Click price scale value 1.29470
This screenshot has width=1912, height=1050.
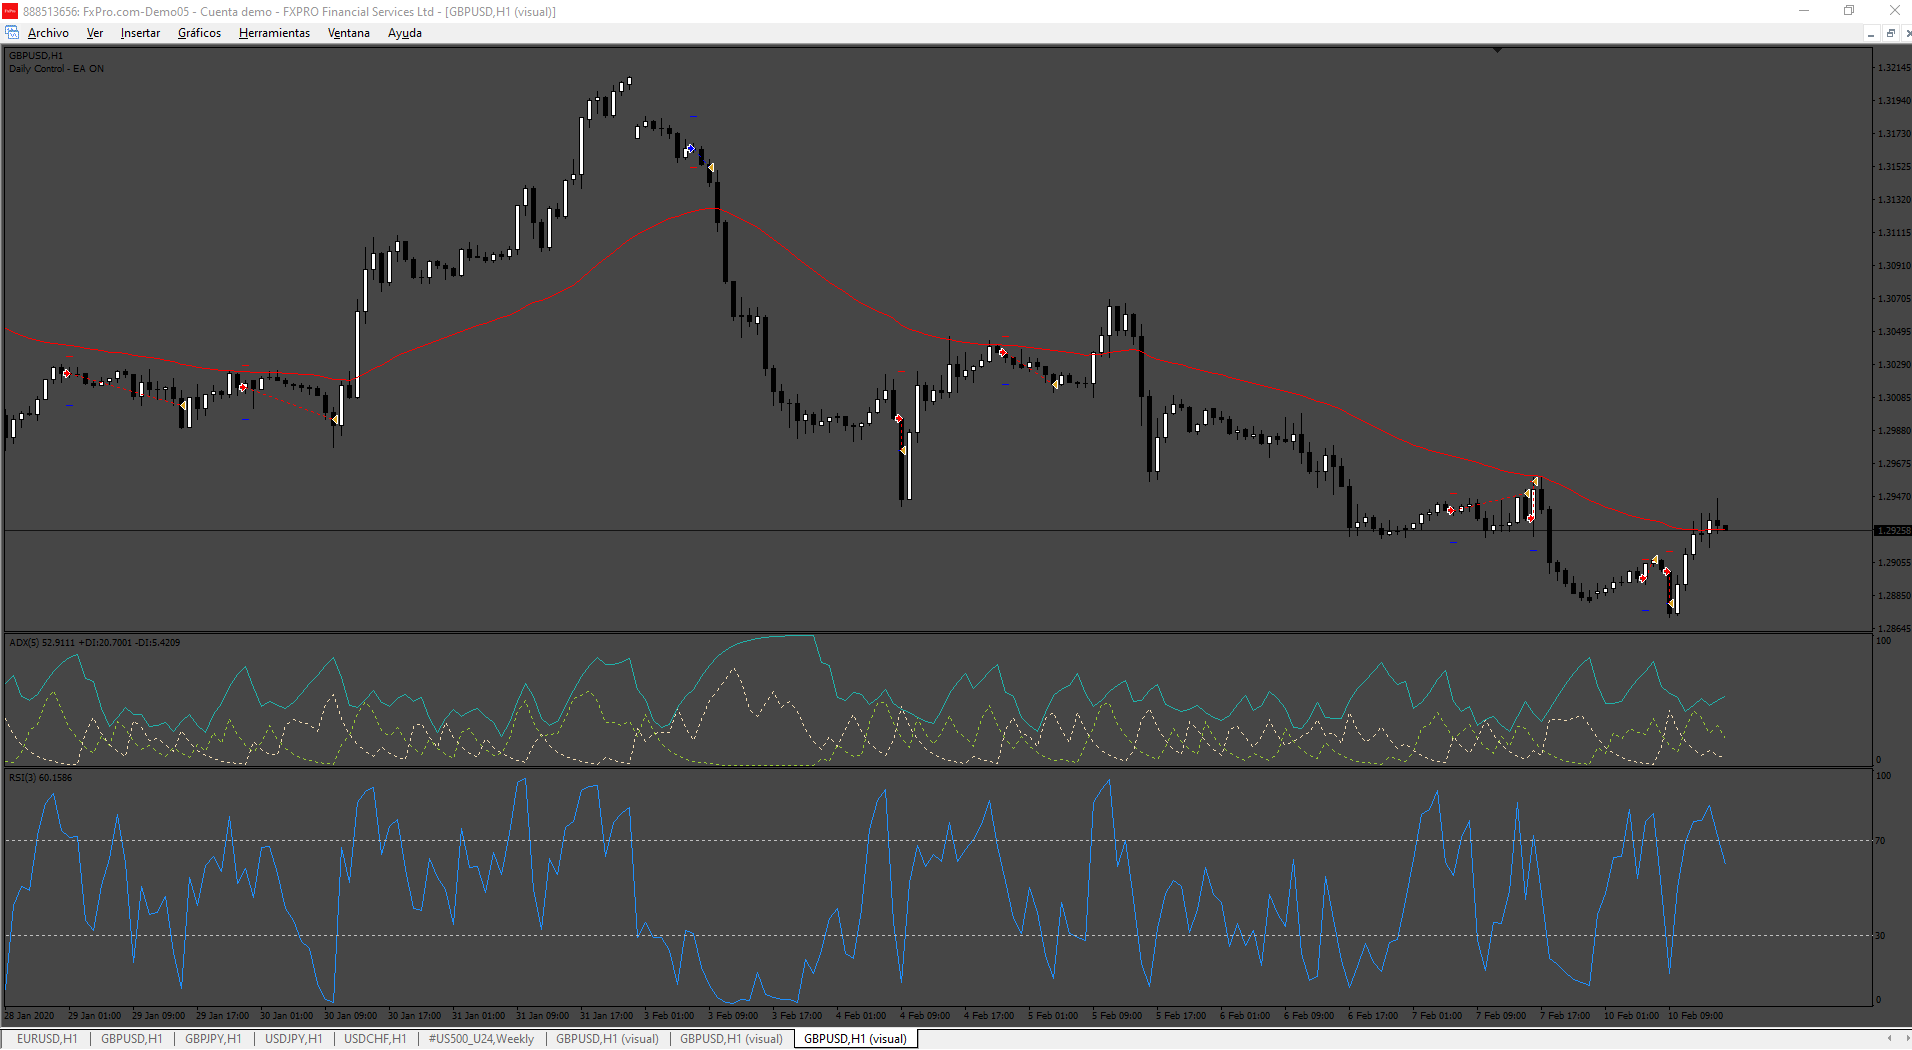(1894, 497)
